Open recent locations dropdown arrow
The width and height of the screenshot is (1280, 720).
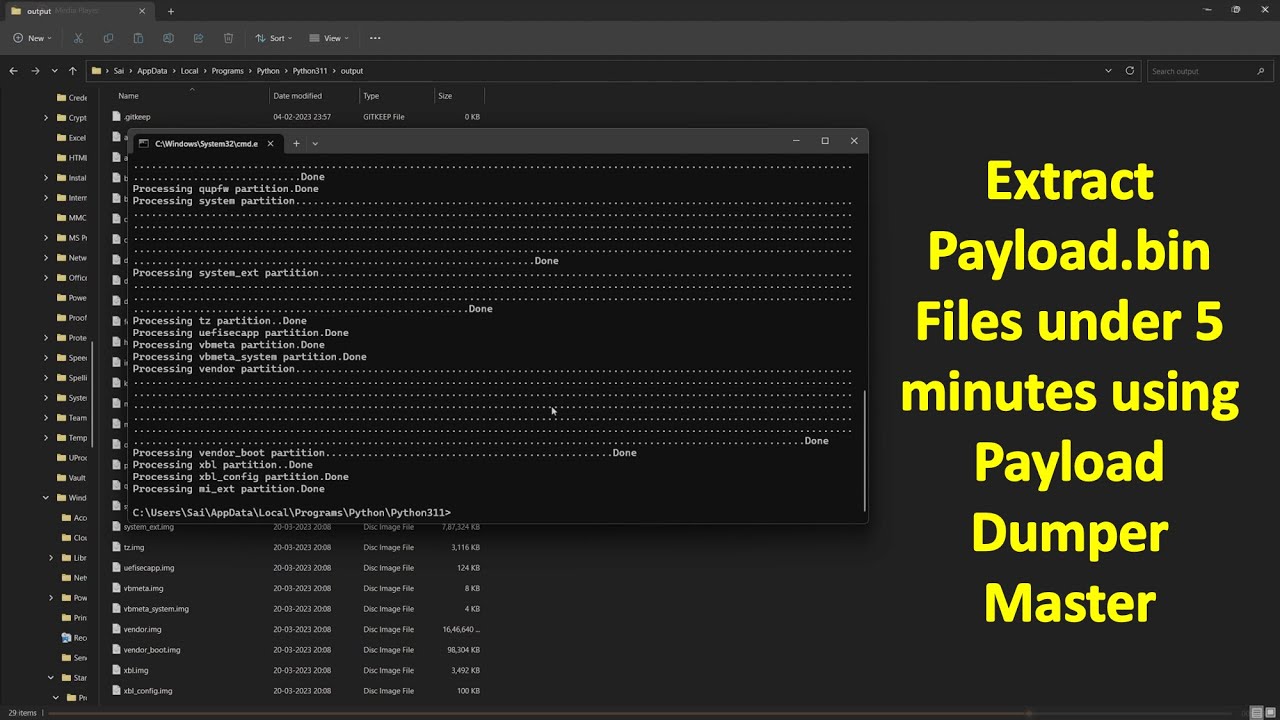point(54,71)
